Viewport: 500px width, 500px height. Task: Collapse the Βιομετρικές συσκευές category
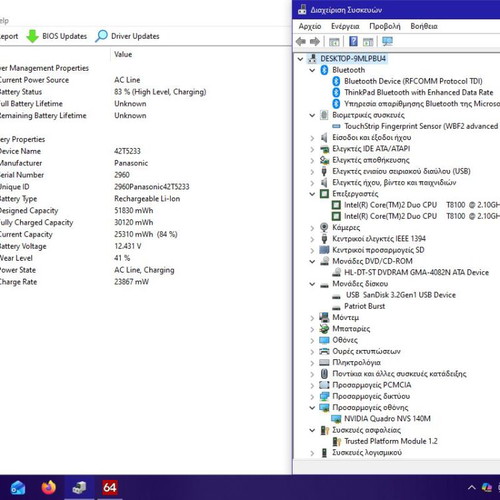312,115
